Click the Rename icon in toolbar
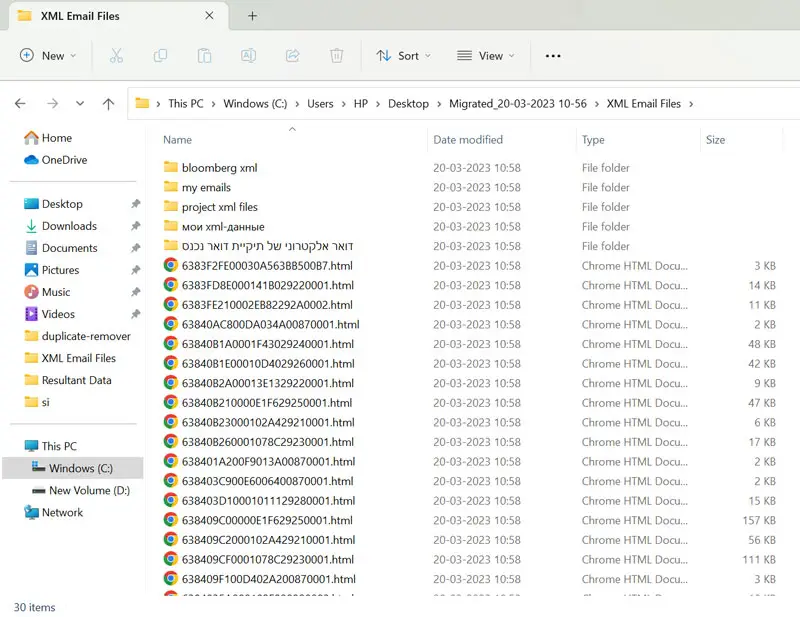Screen dimensions: 800x617 pyautogui.click(x=248, y=56)
